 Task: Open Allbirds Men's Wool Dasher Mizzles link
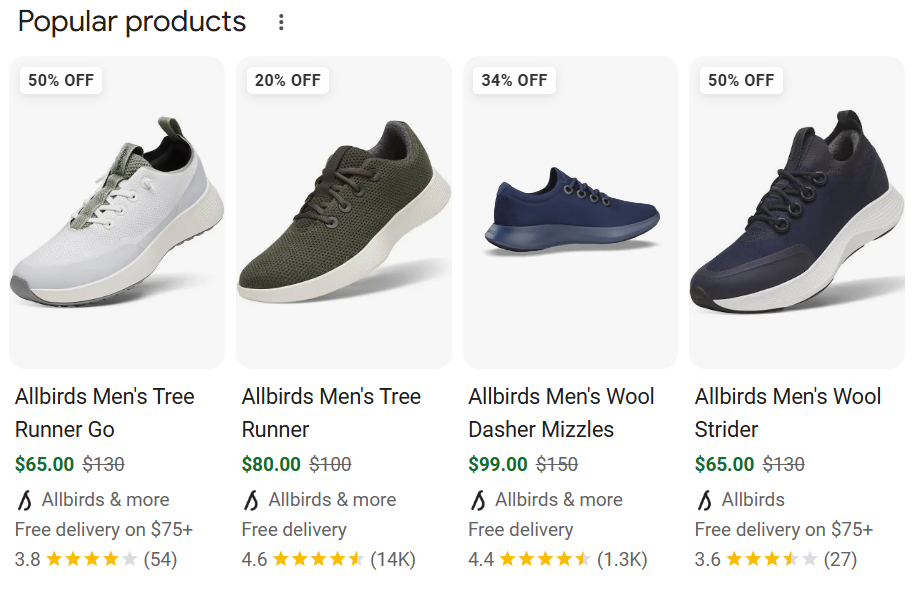[561, 412]
